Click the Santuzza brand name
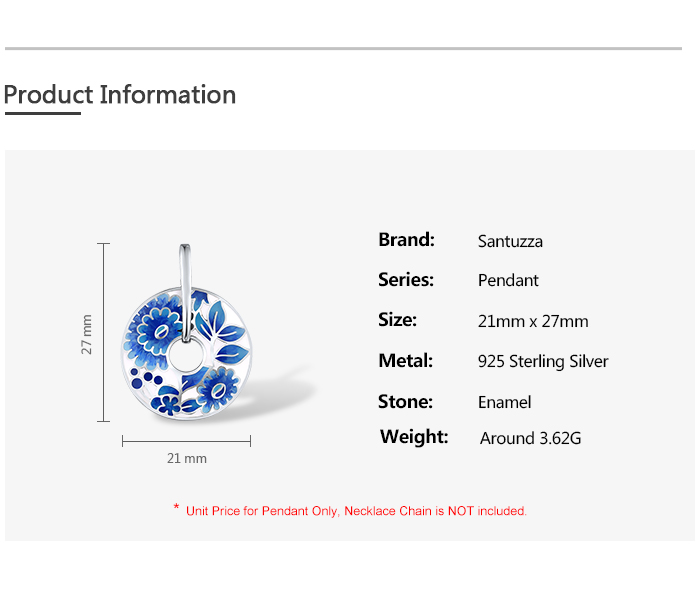This screenshot has height=589, width=700. coord(510,241)
